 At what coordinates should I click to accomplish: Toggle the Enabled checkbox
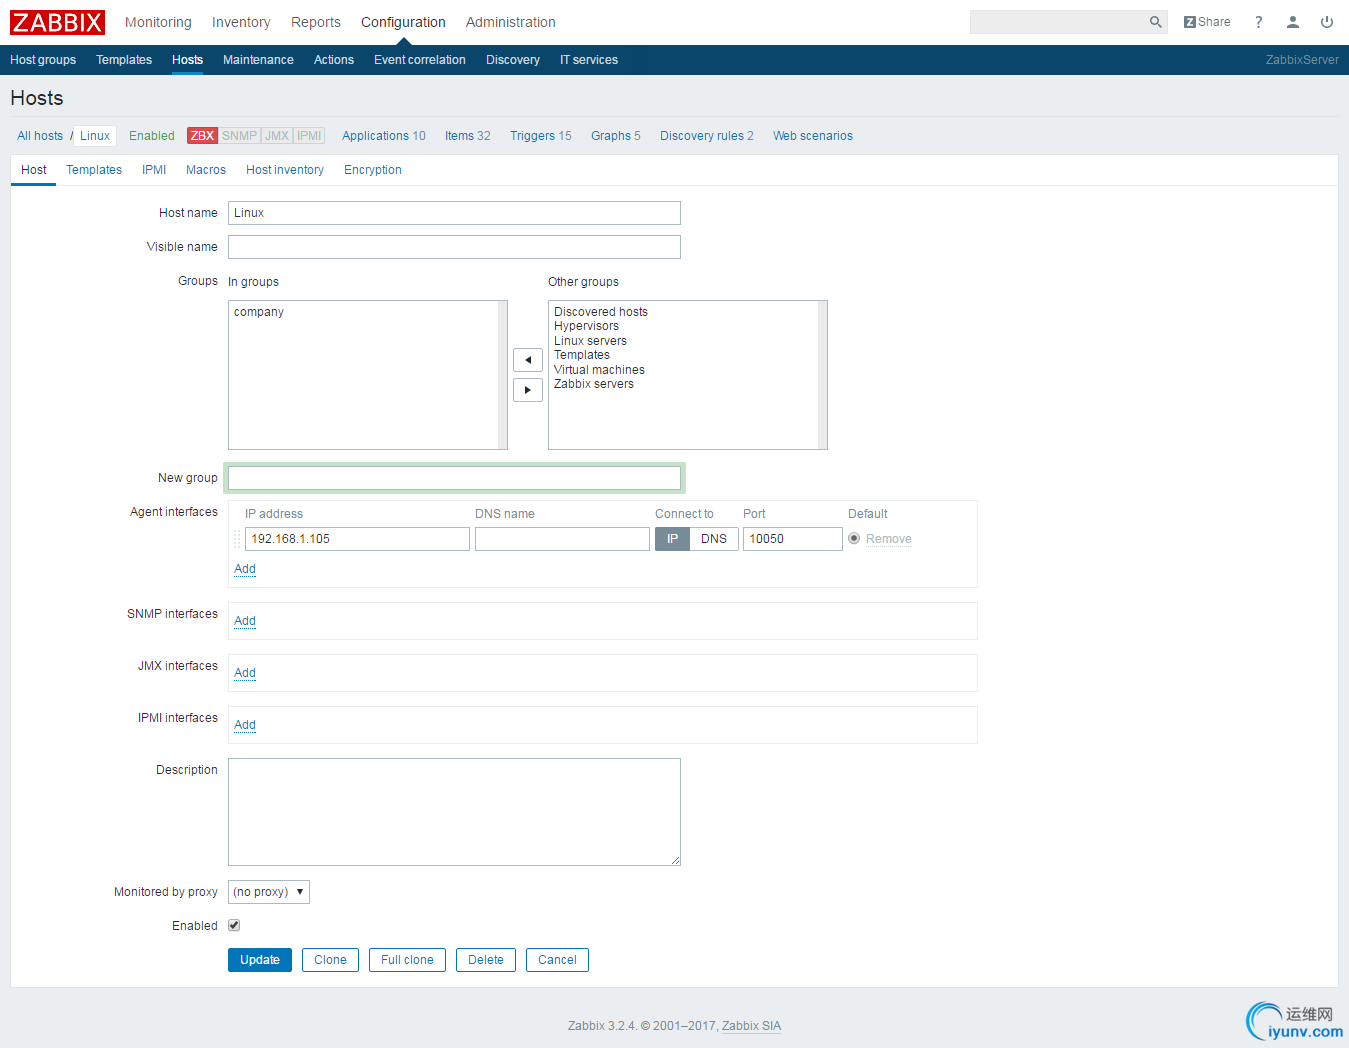point(234,926)
